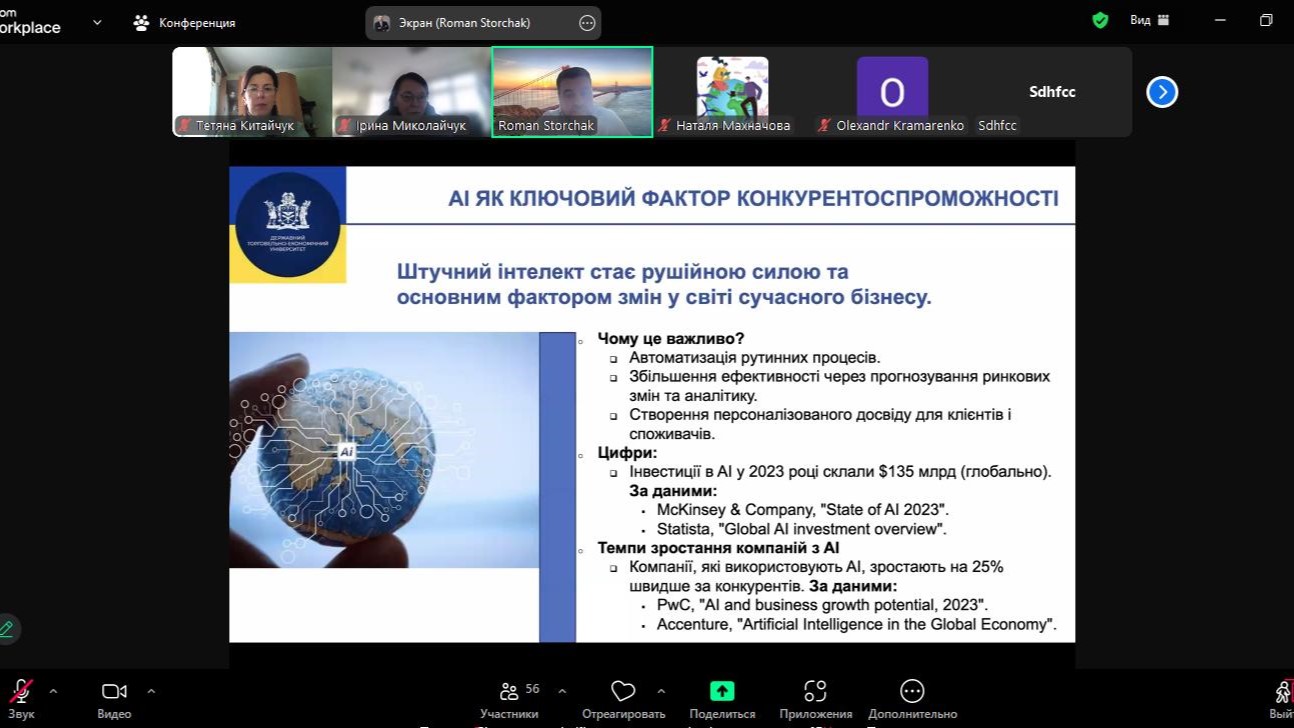This screenshot has height=728, width=1294.
Task: Expand video options arrow next to Видео
Action: [x=151, y=691]
